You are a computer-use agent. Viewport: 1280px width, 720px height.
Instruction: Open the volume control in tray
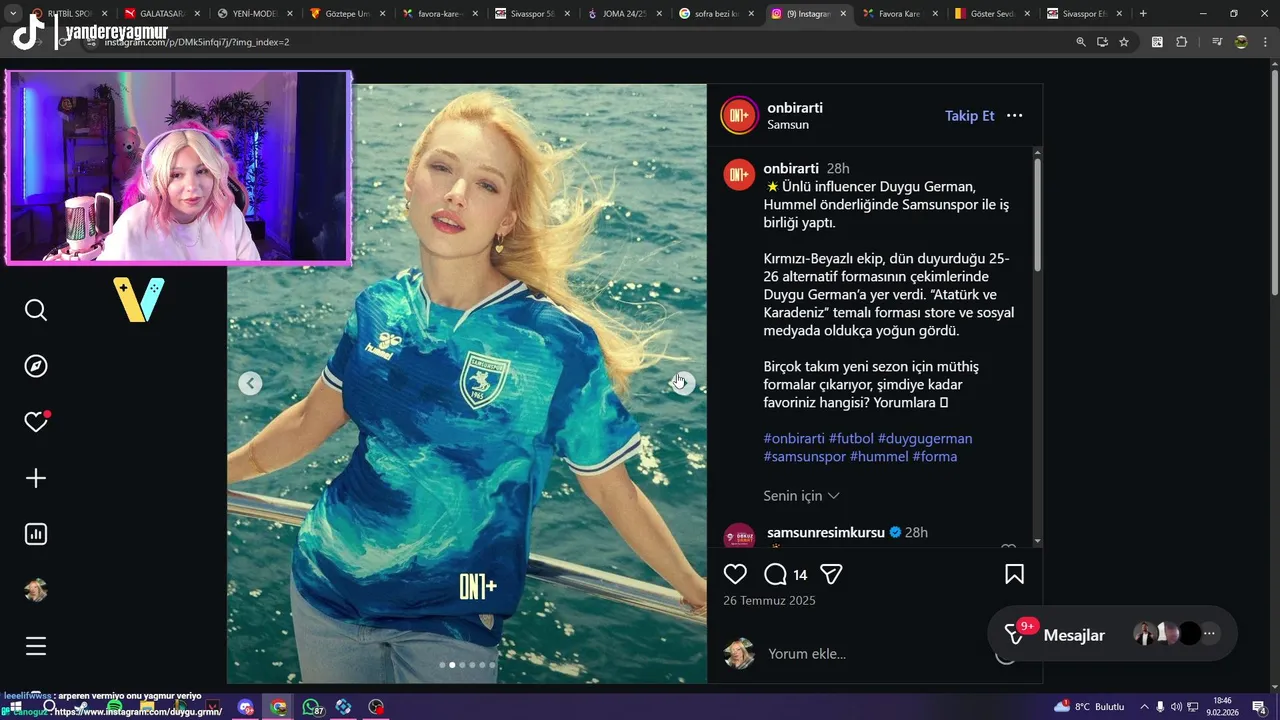(x=1176, y=707)
